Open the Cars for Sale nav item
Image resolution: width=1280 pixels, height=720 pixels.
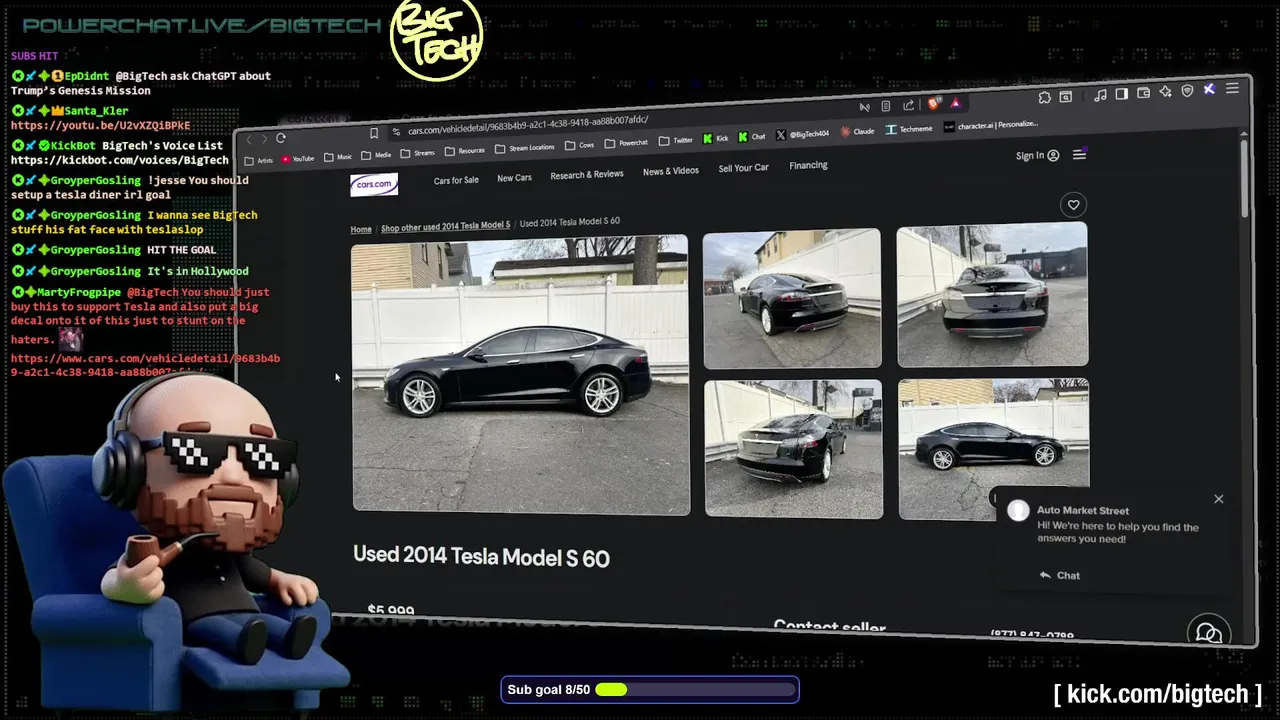456,180
